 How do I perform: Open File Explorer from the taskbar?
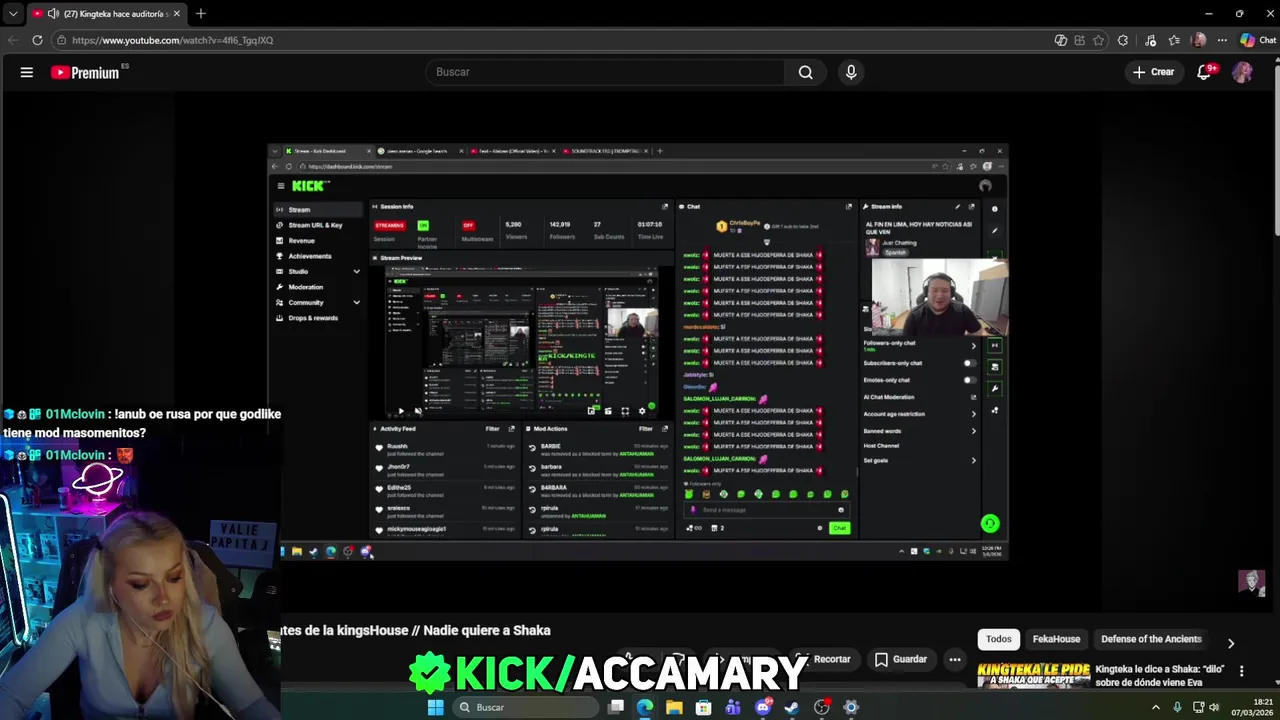pyautogui.click(x=674, y=707)
